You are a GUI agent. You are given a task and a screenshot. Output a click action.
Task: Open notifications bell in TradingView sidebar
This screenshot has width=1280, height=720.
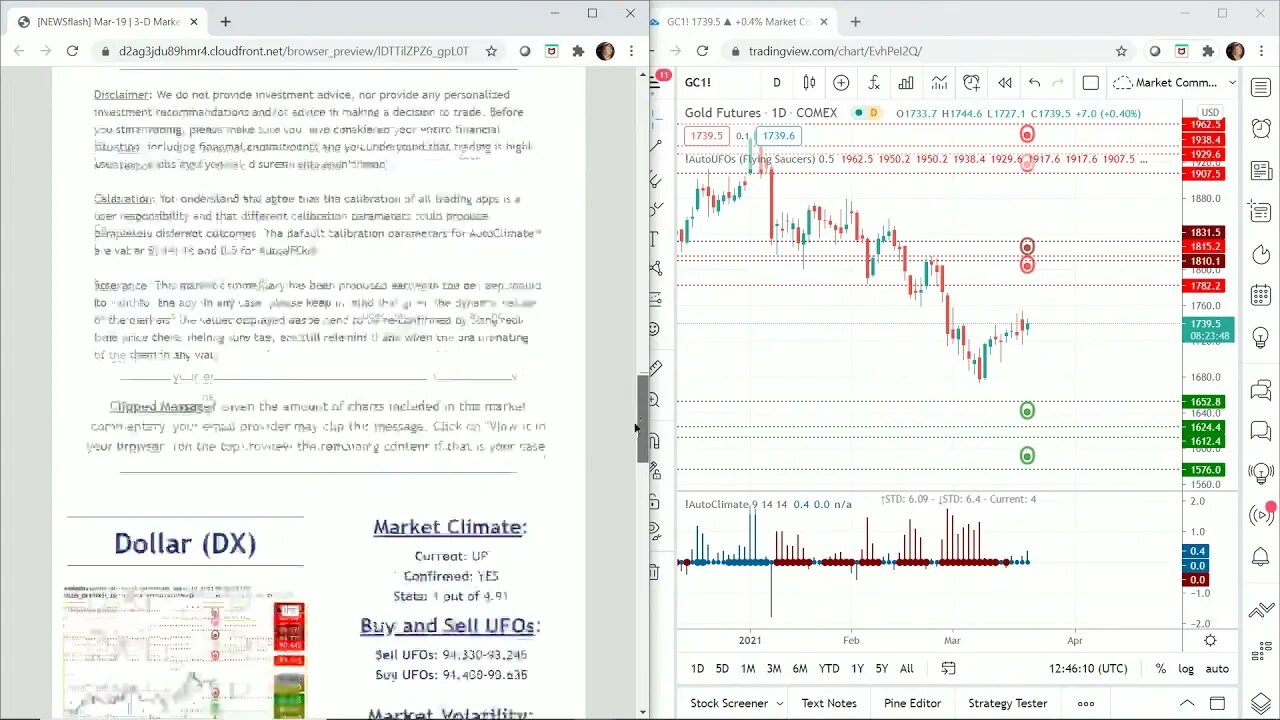click(x=1260, y=557)
